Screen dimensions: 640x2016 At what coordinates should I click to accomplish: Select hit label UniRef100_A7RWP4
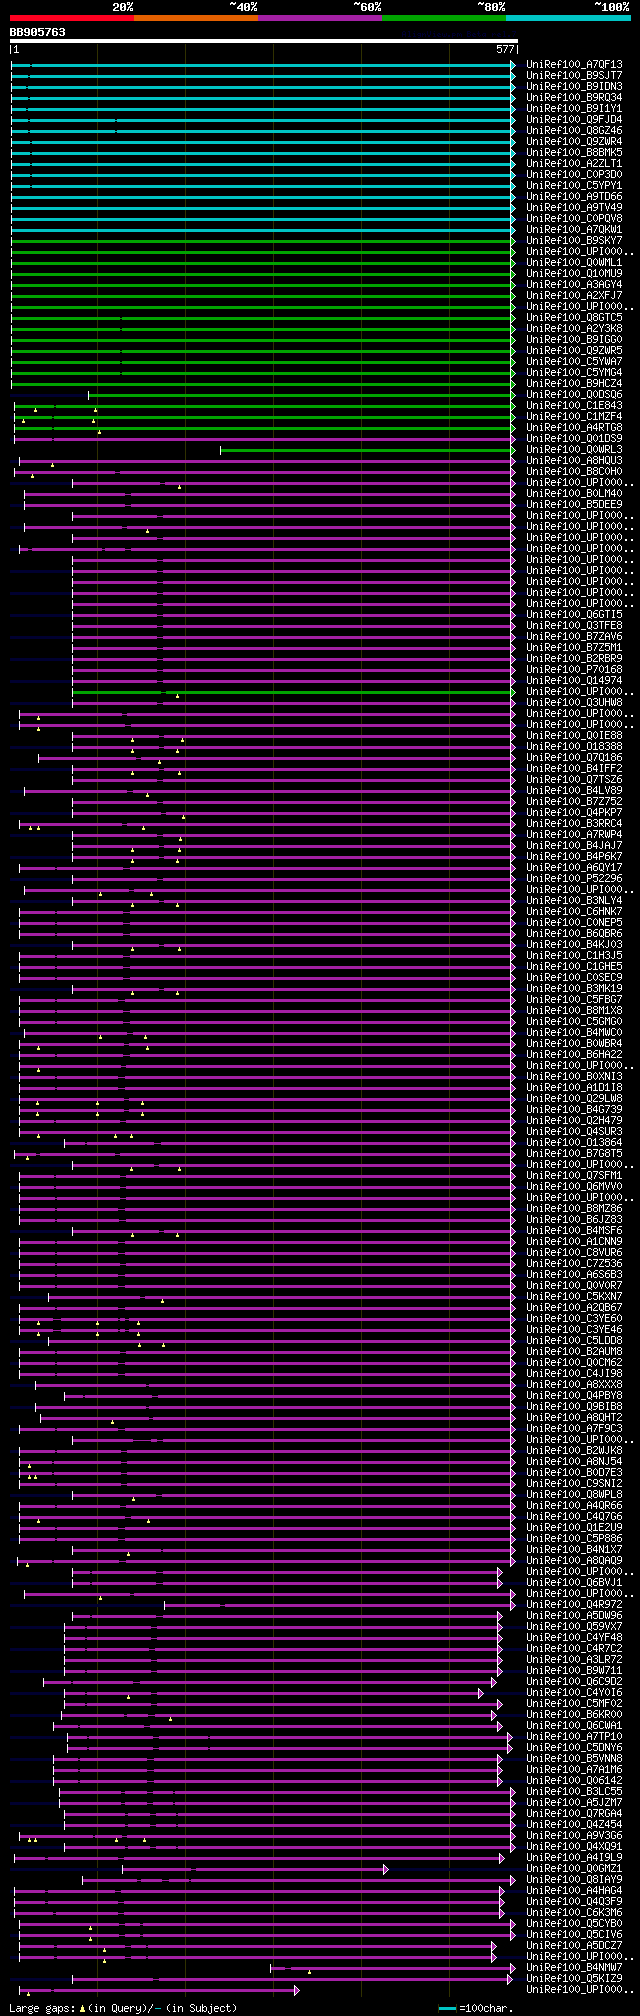click(x=574, y=835)
